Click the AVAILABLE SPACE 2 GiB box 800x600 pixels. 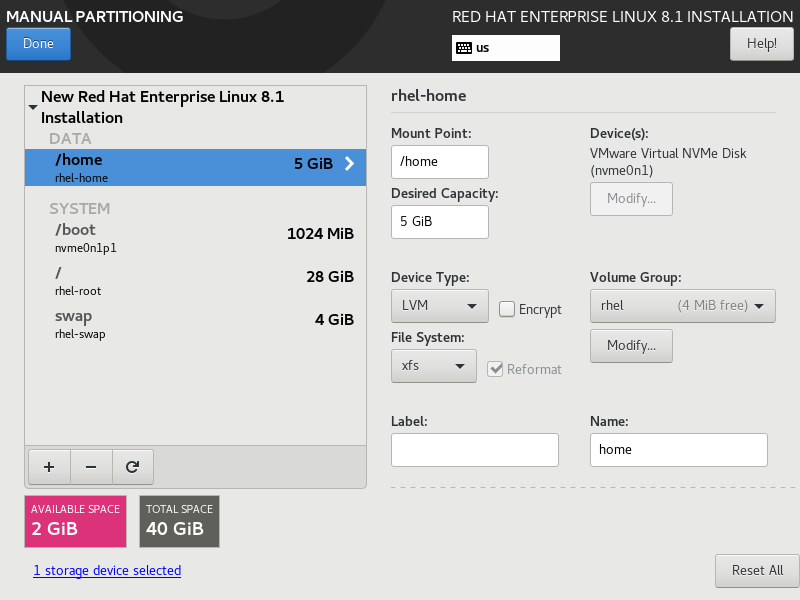tap(76, 521)
